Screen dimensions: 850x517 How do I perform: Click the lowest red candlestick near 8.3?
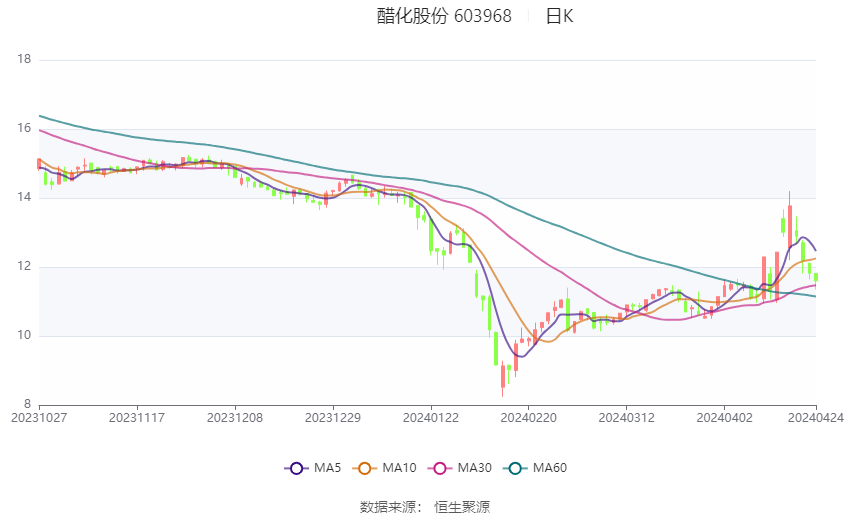coord(503,379)
